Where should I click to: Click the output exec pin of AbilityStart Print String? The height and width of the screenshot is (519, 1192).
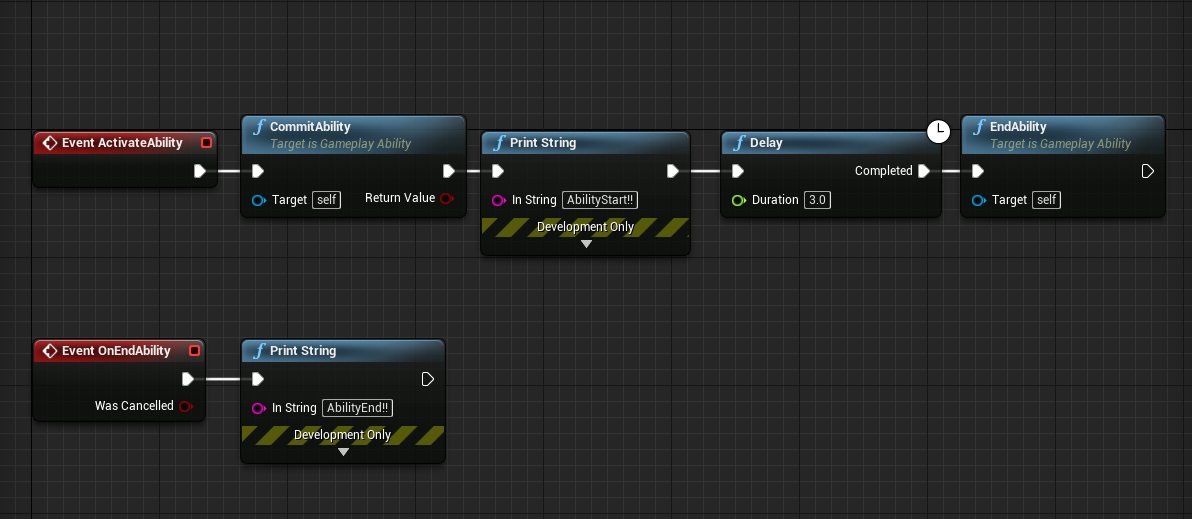click(673, 171)
